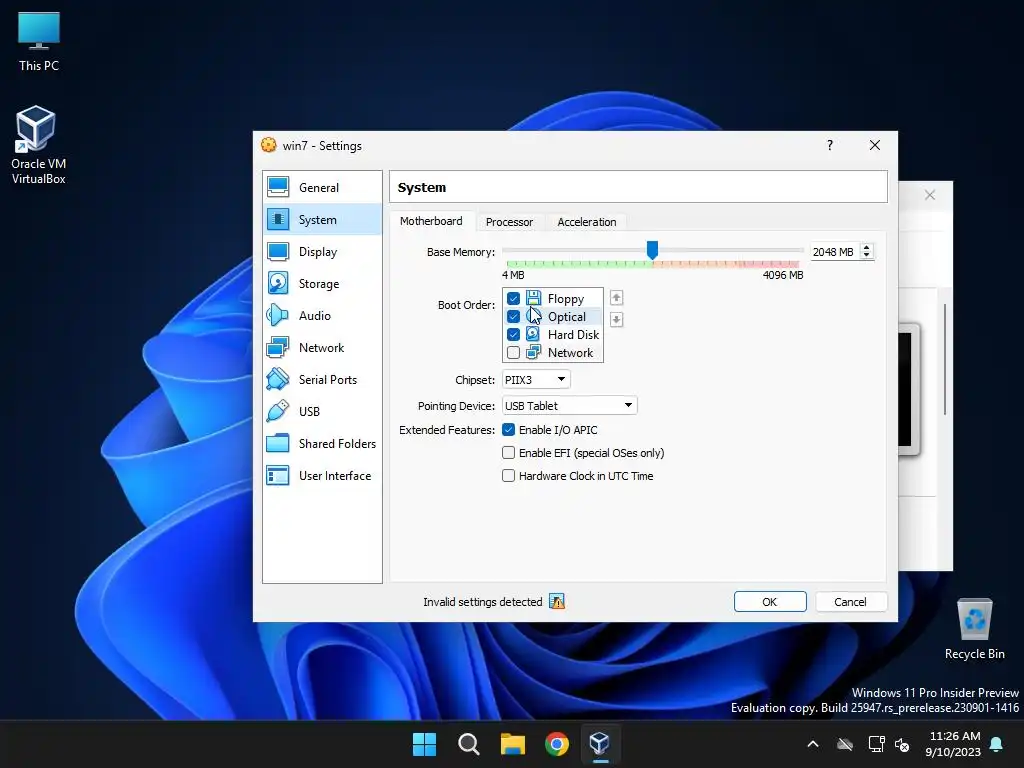Switch to the Processor tab

pos(509,222)
